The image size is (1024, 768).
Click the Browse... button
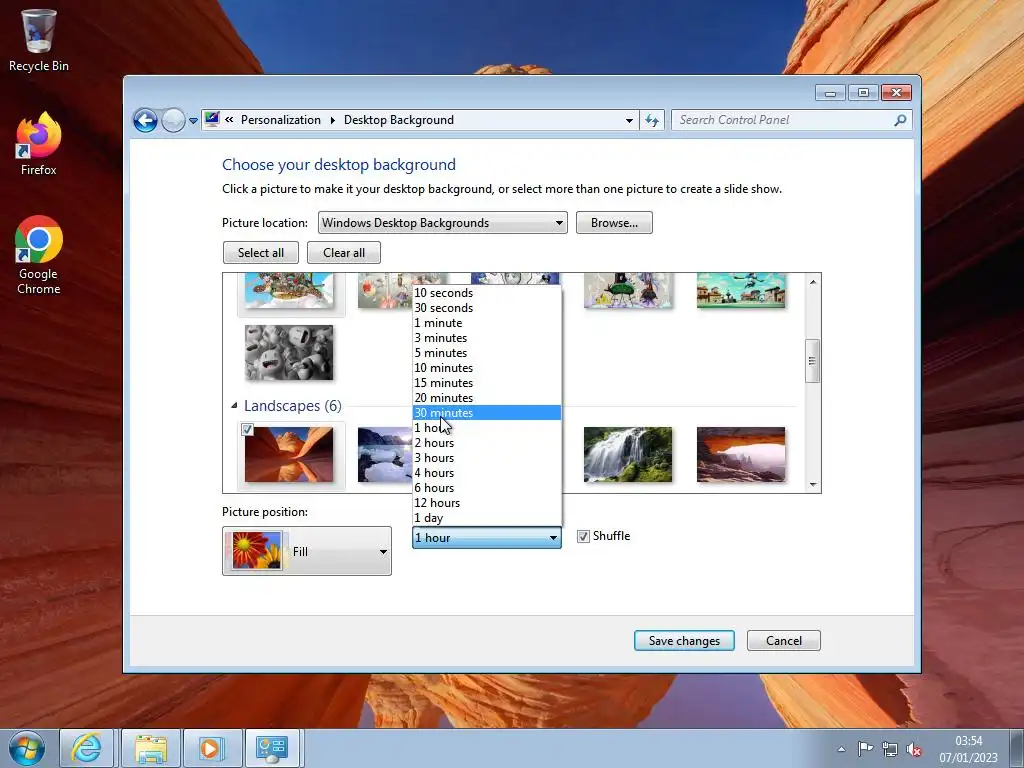coord(614,223)
